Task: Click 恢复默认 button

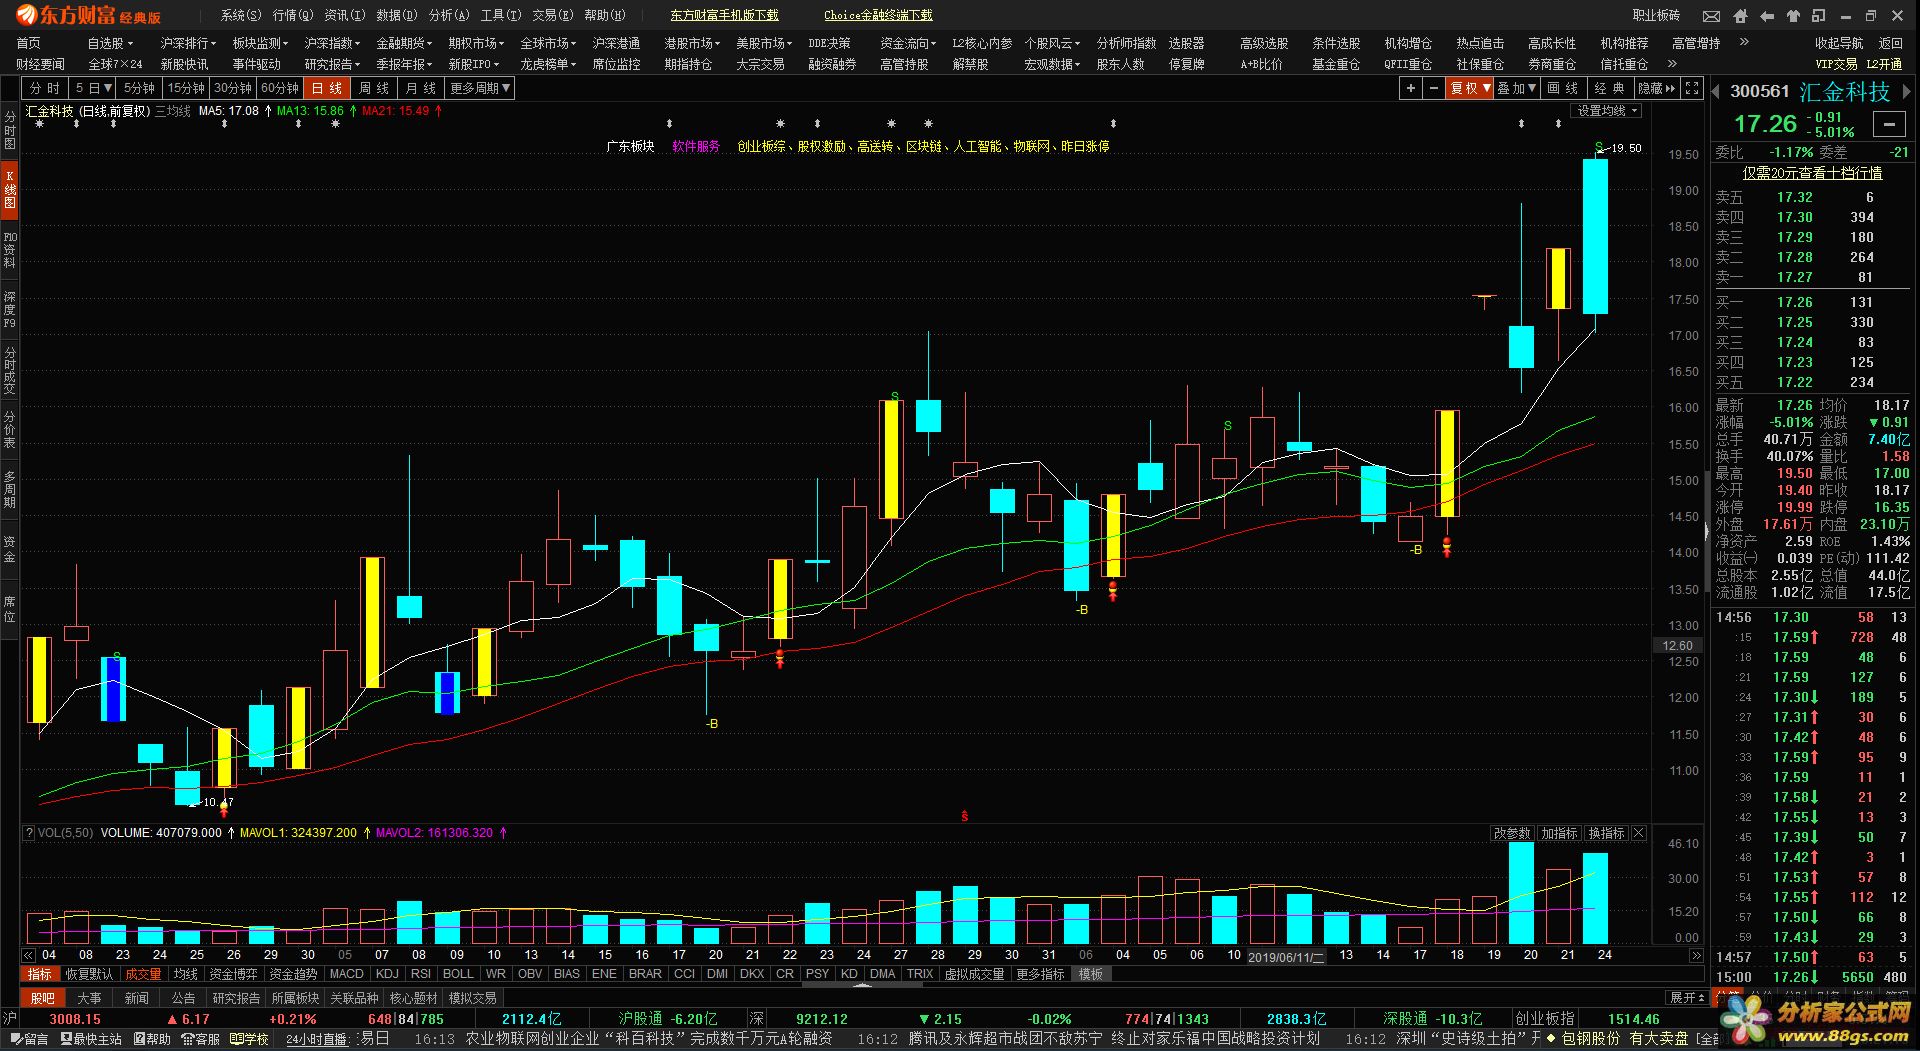Action: [x=89, y=974]
